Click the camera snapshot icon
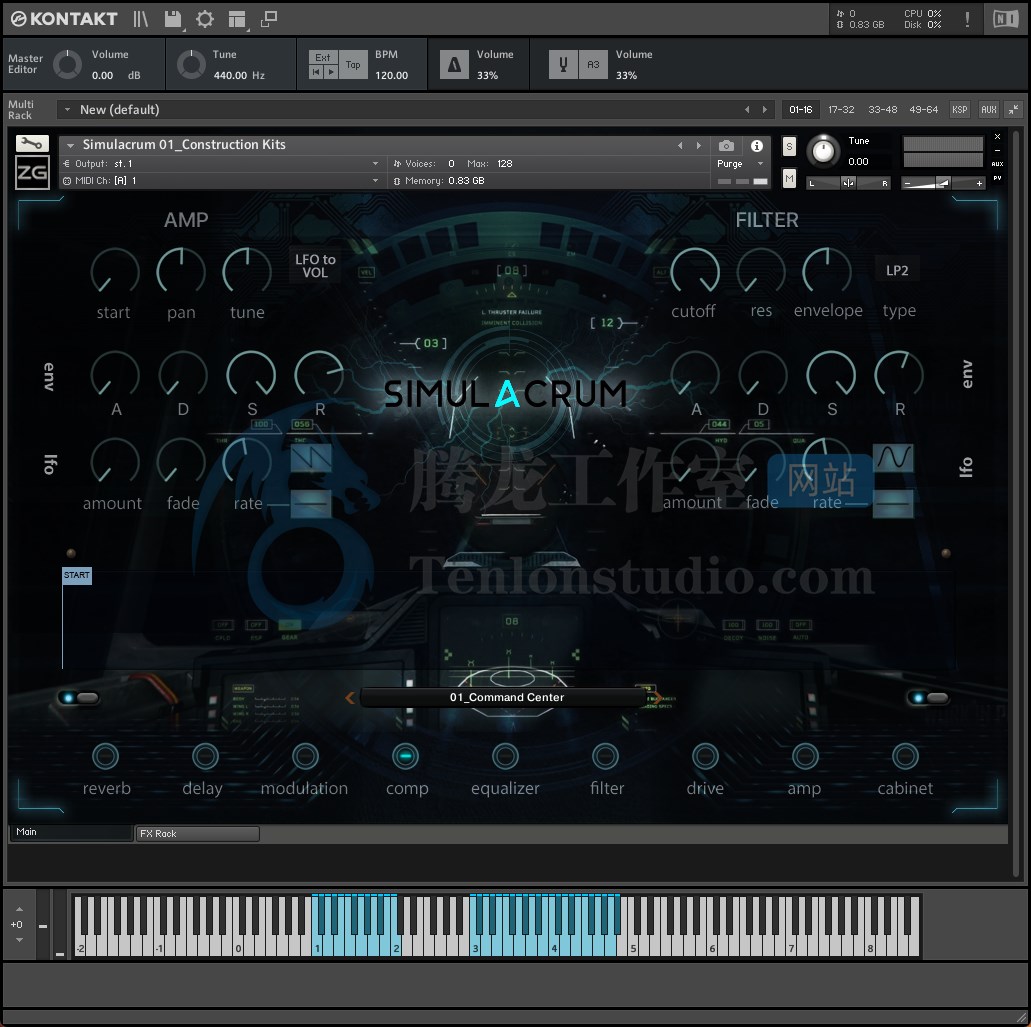The height and width of the screenshot is (1027, 1031). point(726,145)
